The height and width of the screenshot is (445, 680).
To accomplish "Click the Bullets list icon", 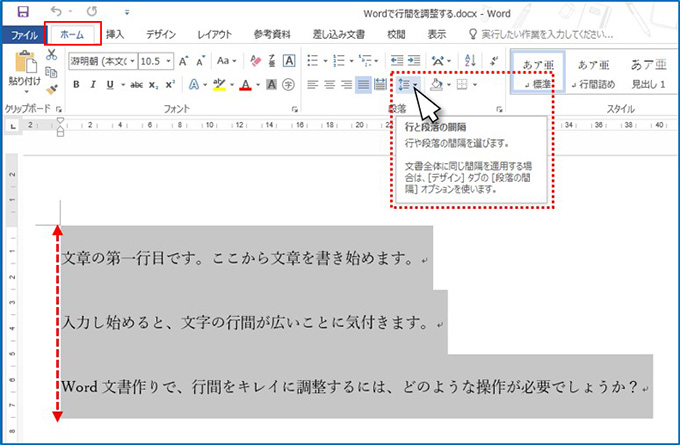I will pos(313,61).
